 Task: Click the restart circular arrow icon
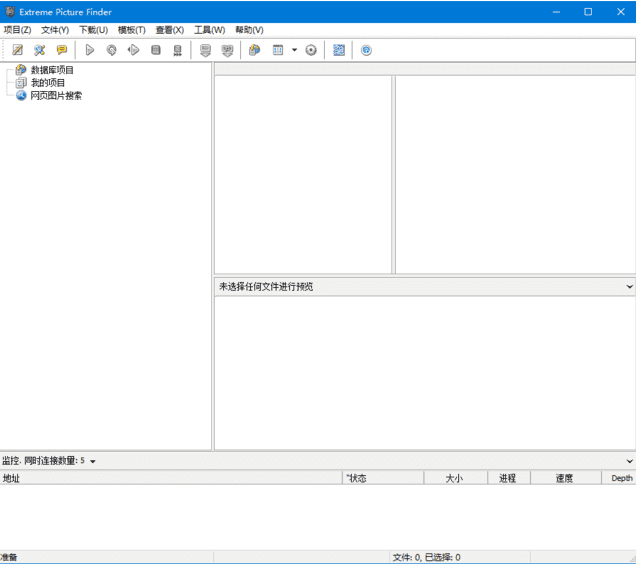pos(112,50)
